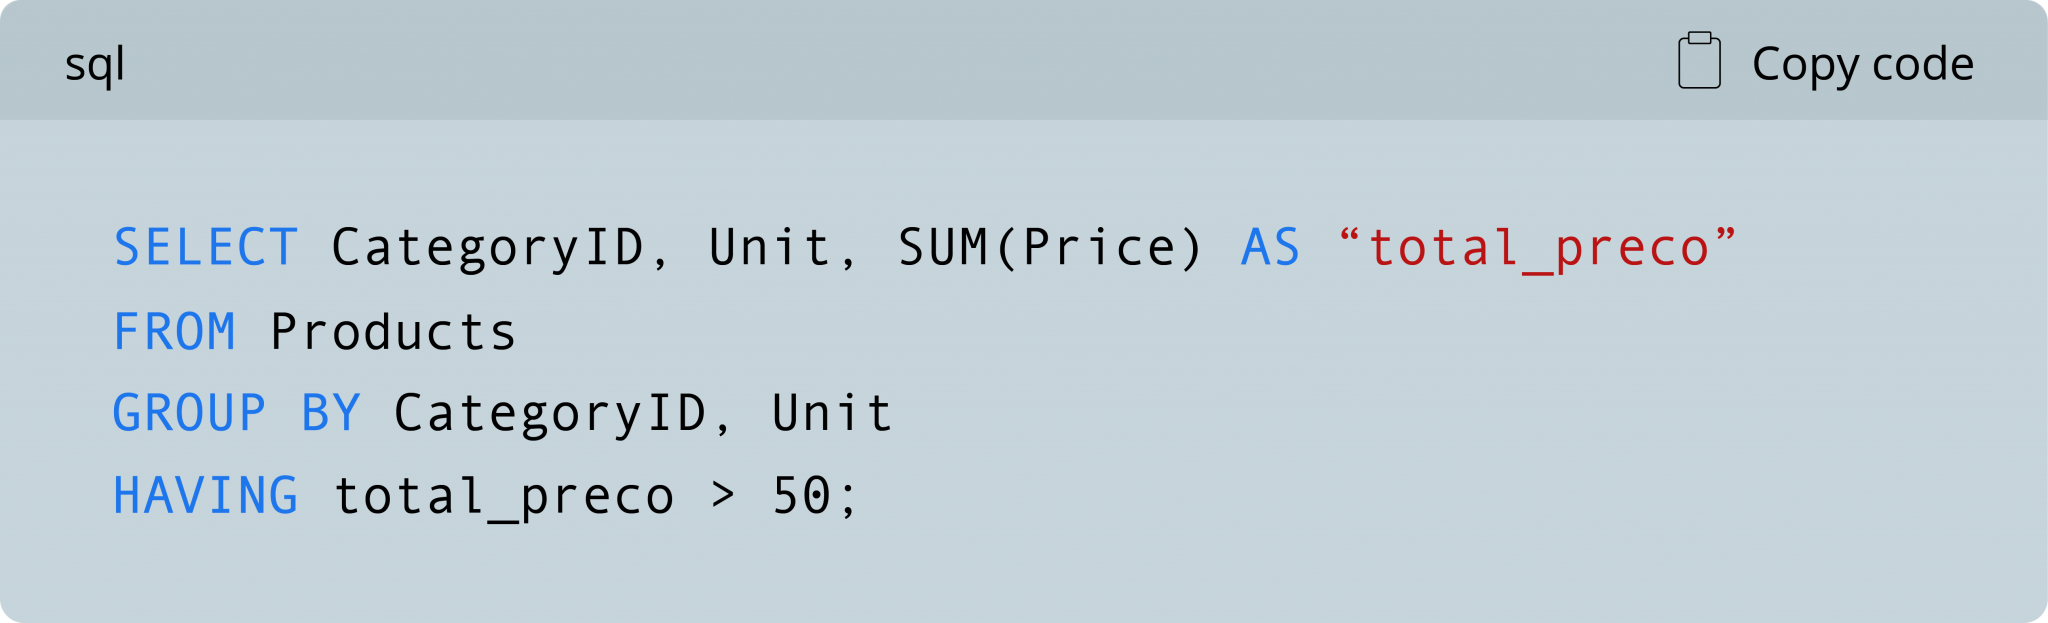Click the greater-than operator after total_preco
2048x623 pixels.
725,494
